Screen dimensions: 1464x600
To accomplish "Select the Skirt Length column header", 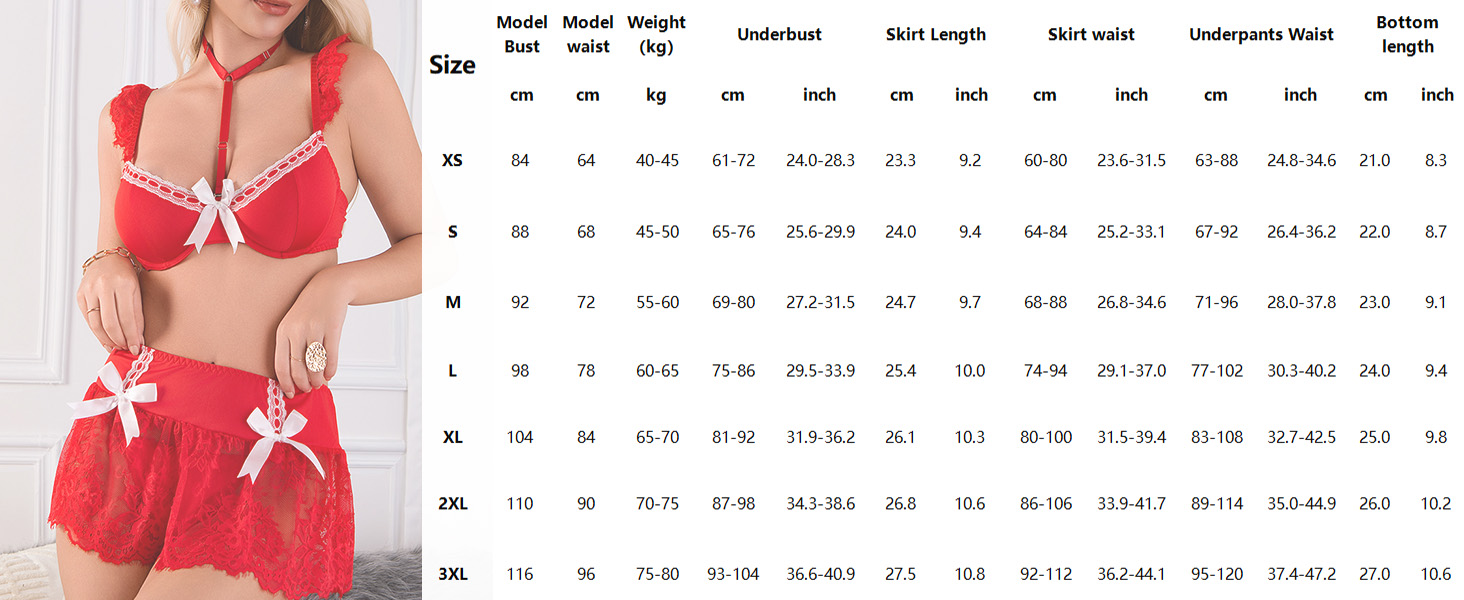I will click(x=935, y=35).
